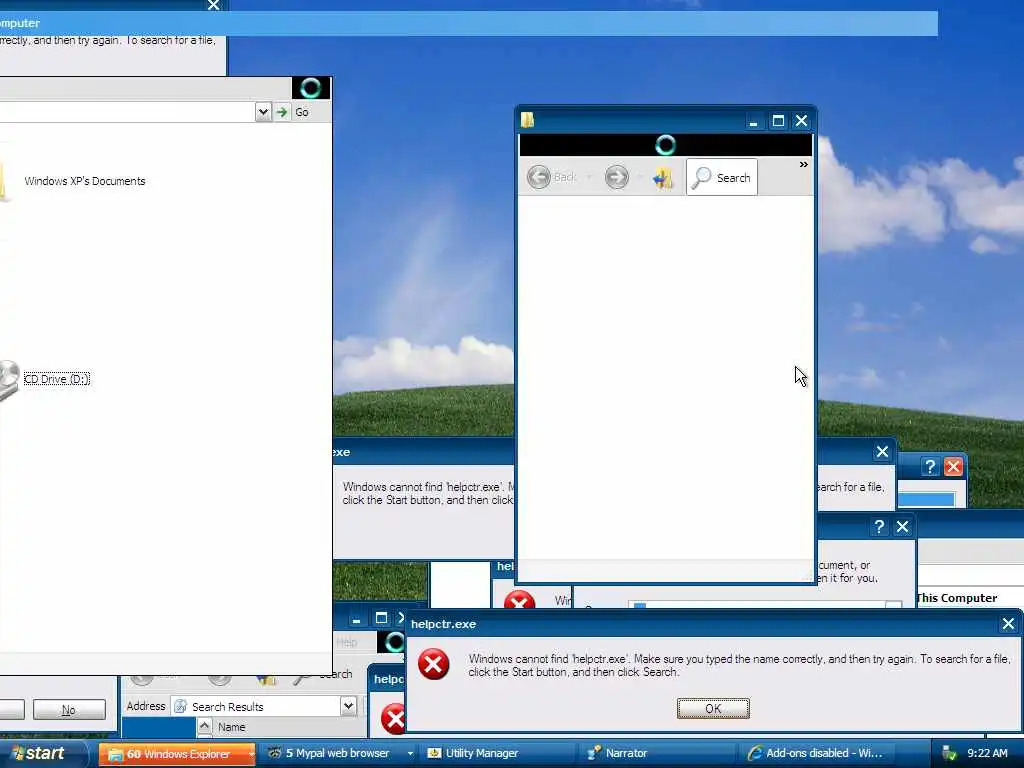Click the CD drive disc icon

point(9,379)
